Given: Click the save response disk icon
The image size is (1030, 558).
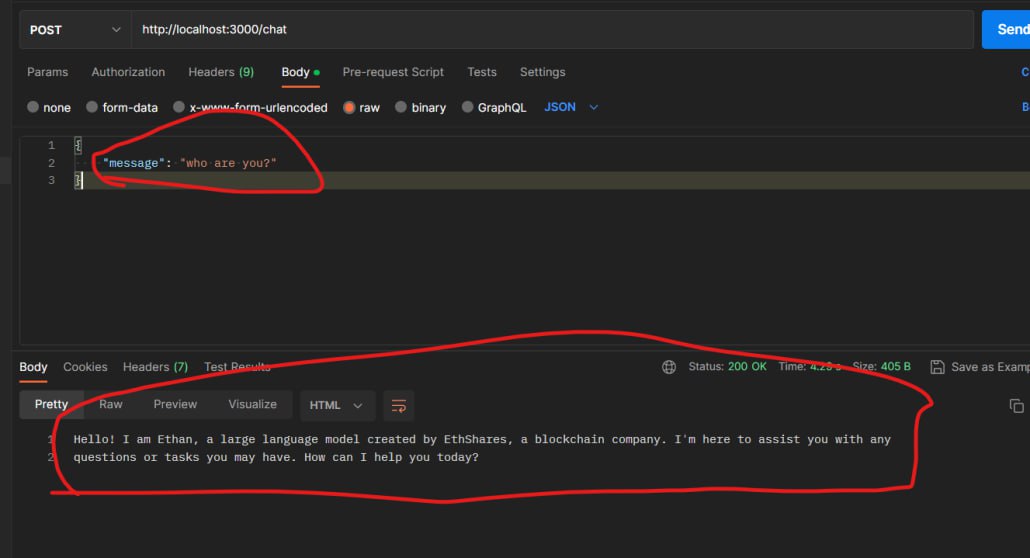Looking at the screenshot, I should pyautogui.click(x=937, y=367).
